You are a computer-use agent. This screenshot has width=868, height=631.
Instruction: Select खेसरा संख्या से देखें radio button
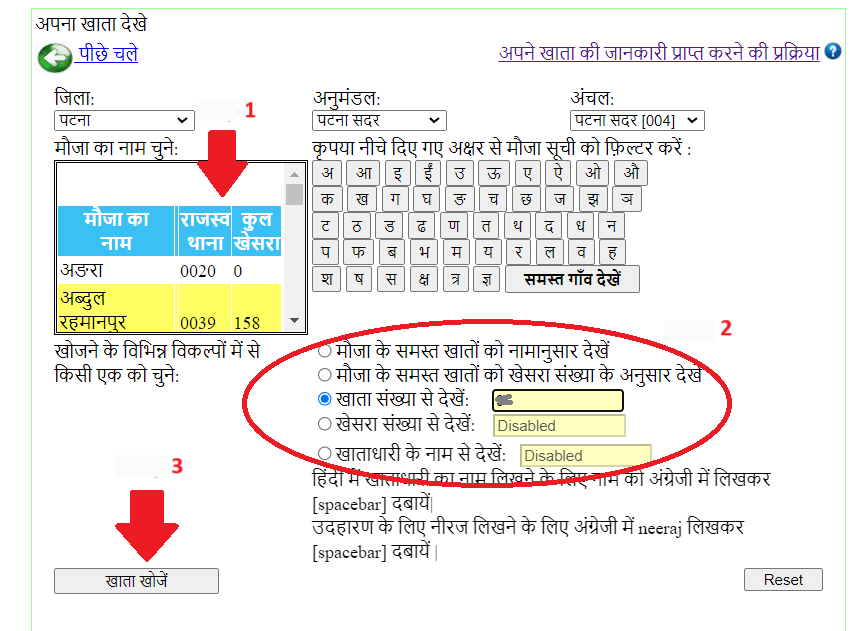pyautogui.click(x=325, y=424)
